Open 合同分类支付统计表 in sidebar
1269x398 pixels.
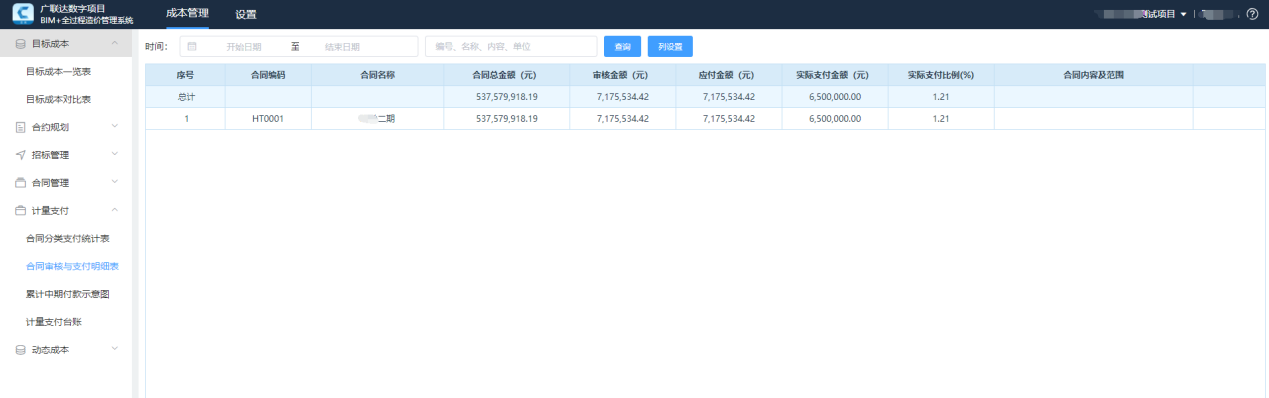pos(68,239)
